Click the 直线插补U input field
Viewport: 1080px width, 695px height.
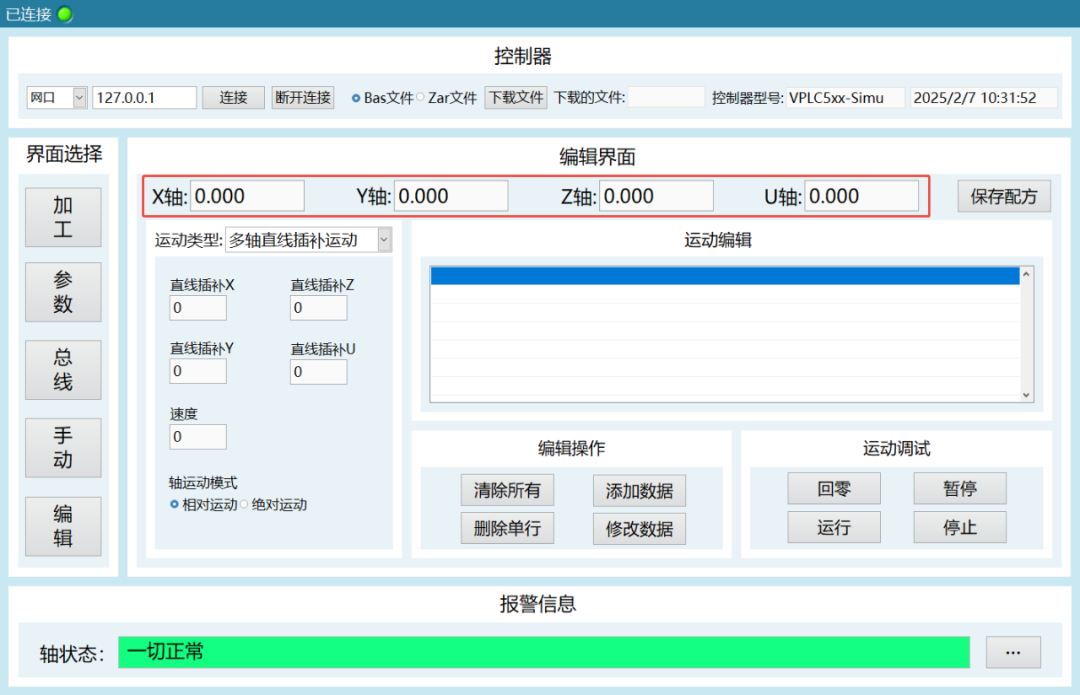pyautogui.click(x=318, y=372)
